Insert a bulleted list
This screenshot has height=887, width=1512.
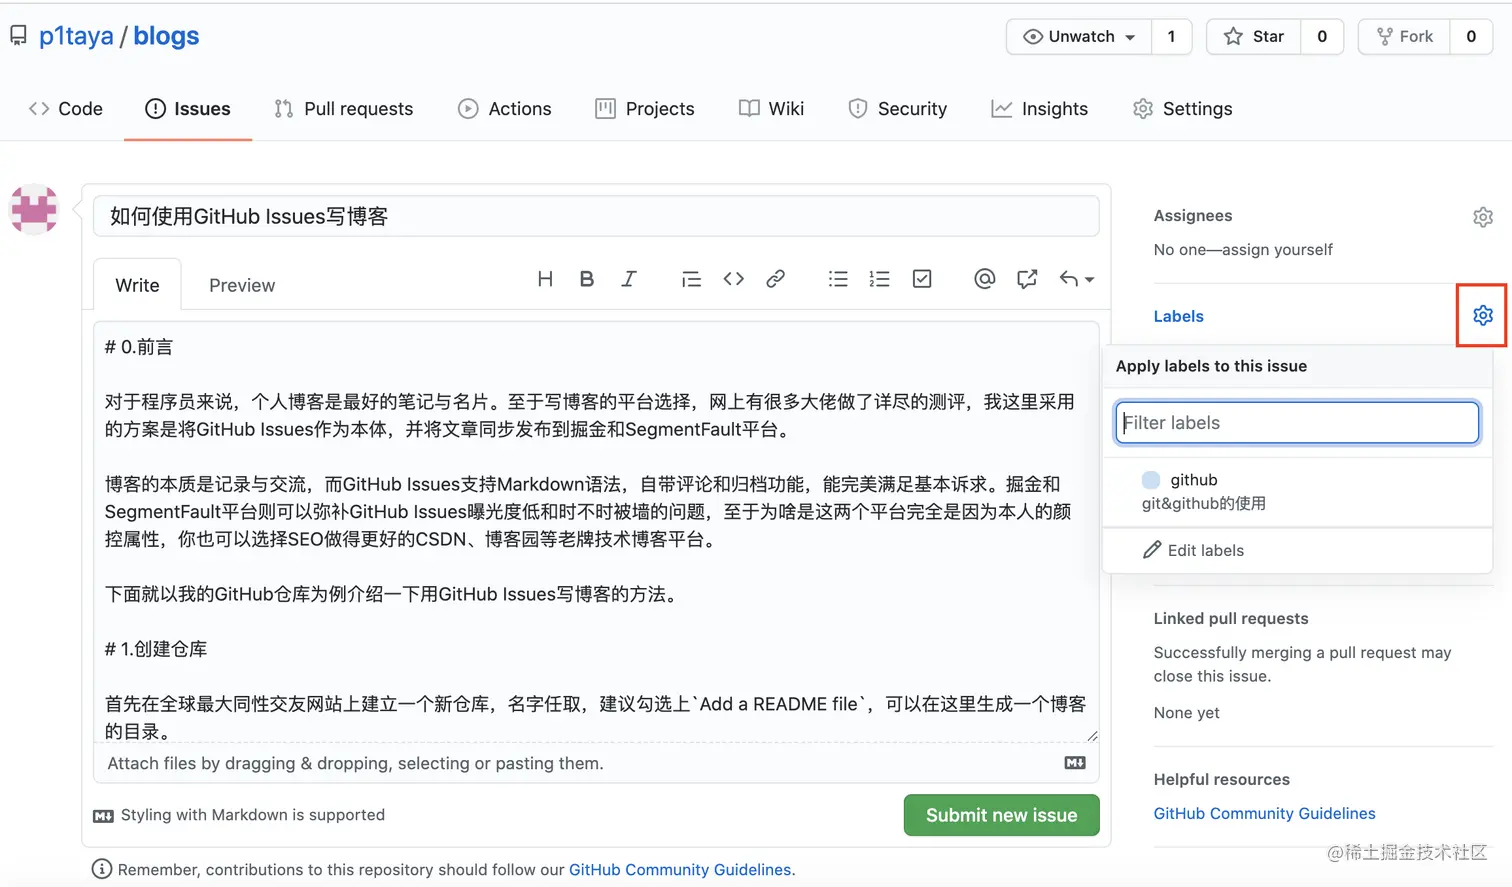(838, 279)
